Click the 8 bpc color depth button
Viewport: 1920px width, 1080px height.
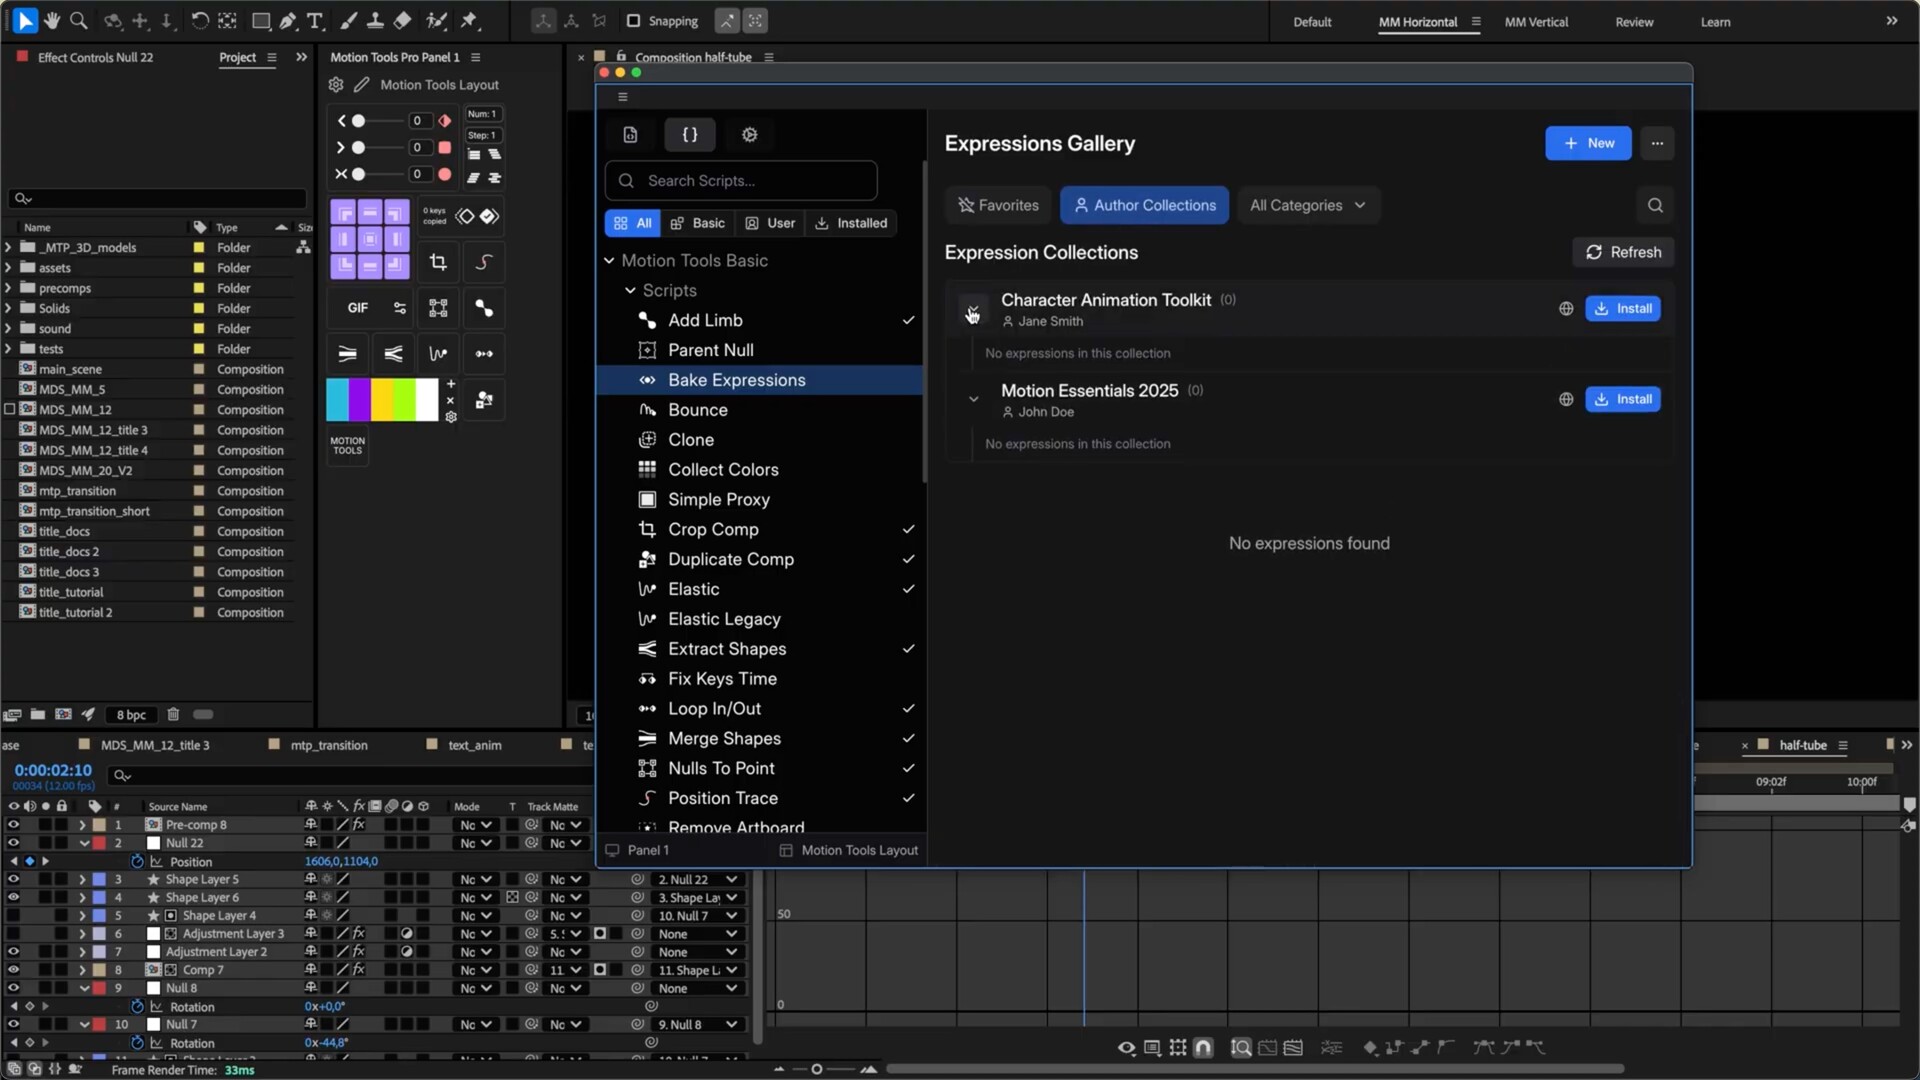pyautogui.click(x=131, y=714)
